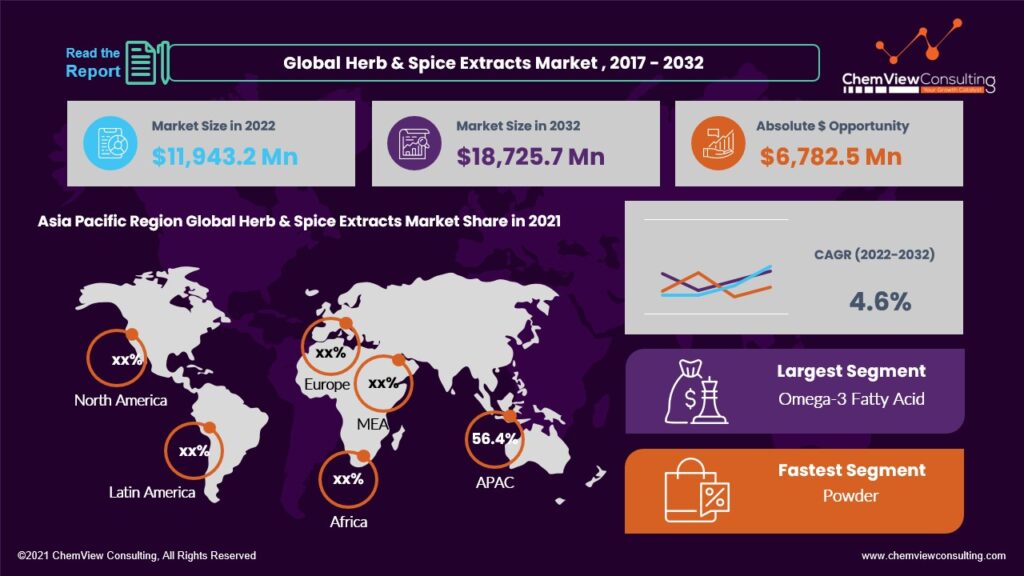Select the Africa xx% circle marker

click(347, 479)
